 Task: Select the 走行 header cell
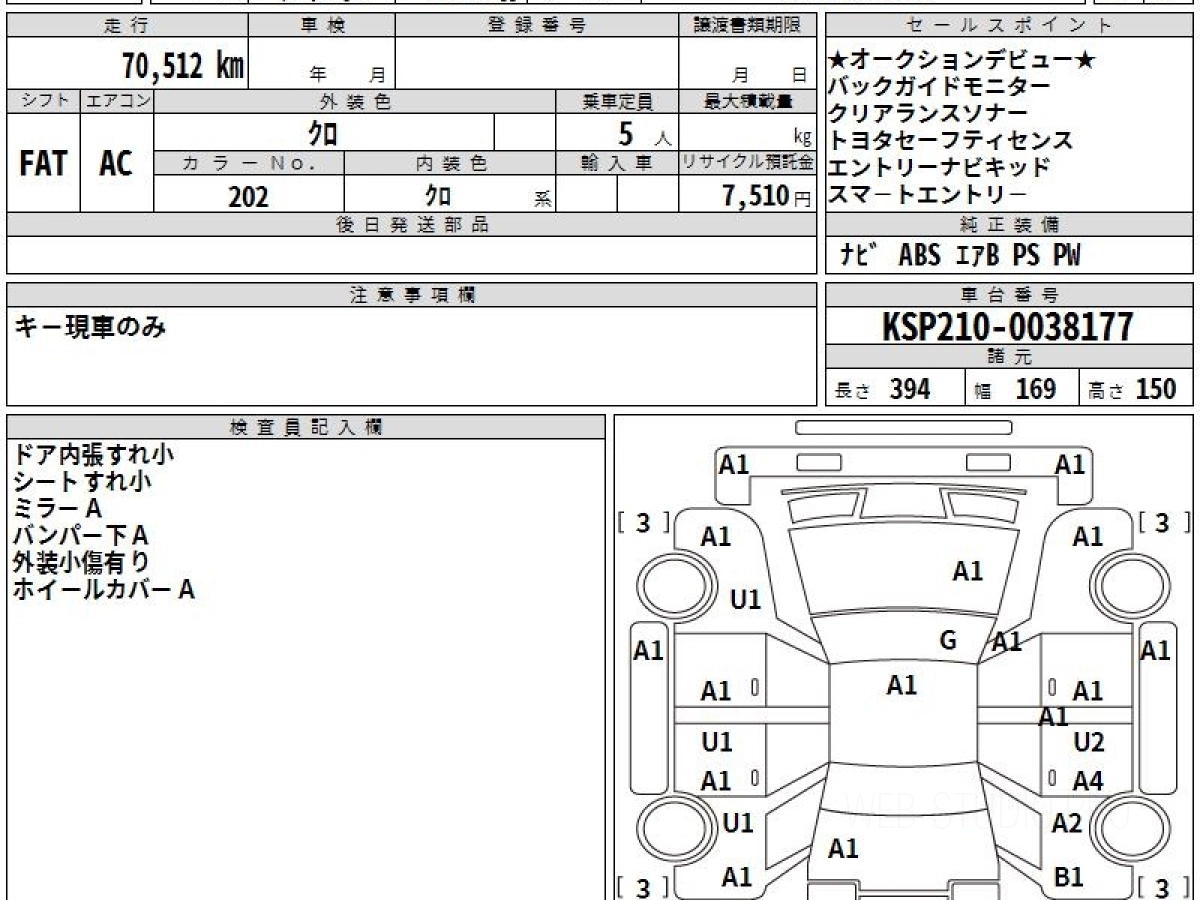coord(127,26)
